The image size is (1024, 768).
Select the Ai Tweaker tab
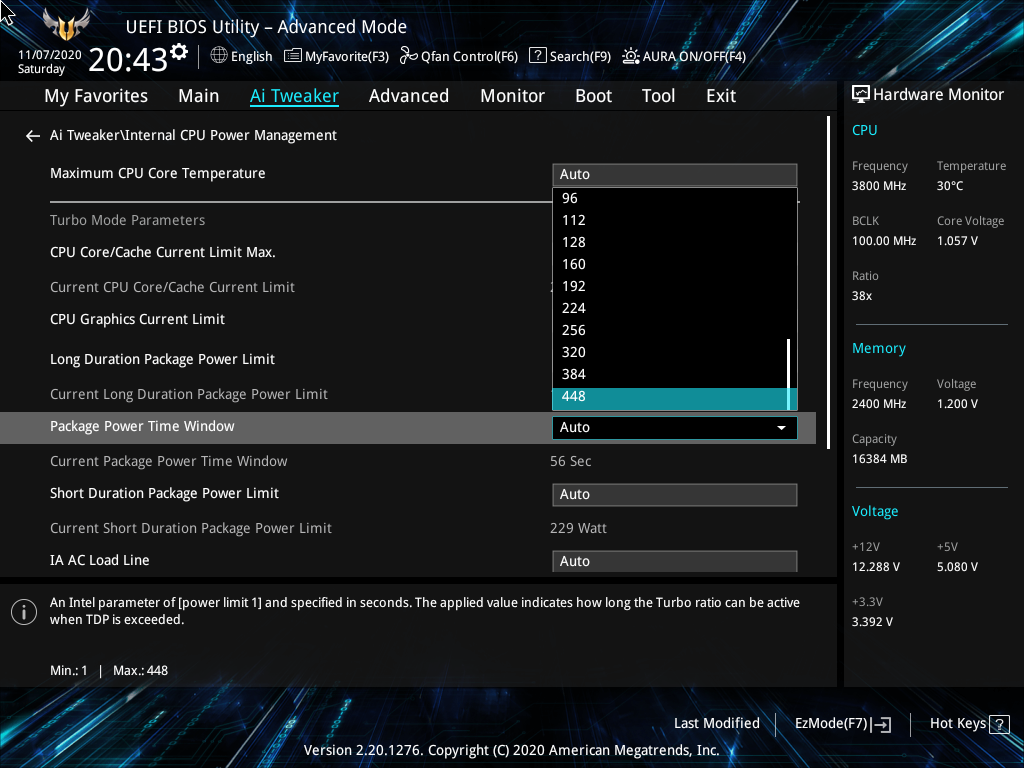point(294,96)
